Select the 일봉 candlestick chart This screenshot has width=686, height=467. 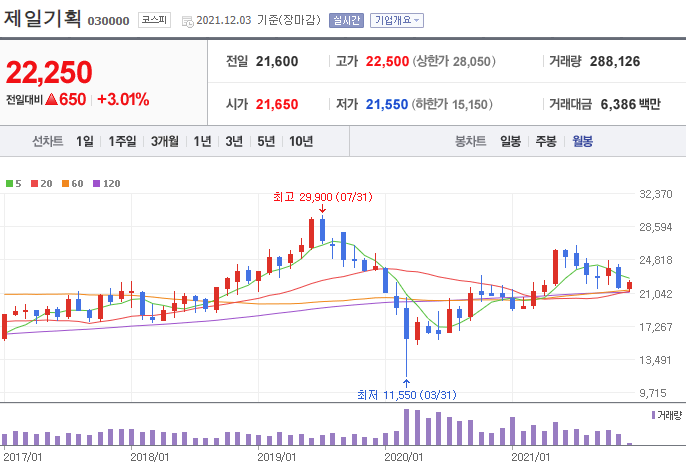510,141
